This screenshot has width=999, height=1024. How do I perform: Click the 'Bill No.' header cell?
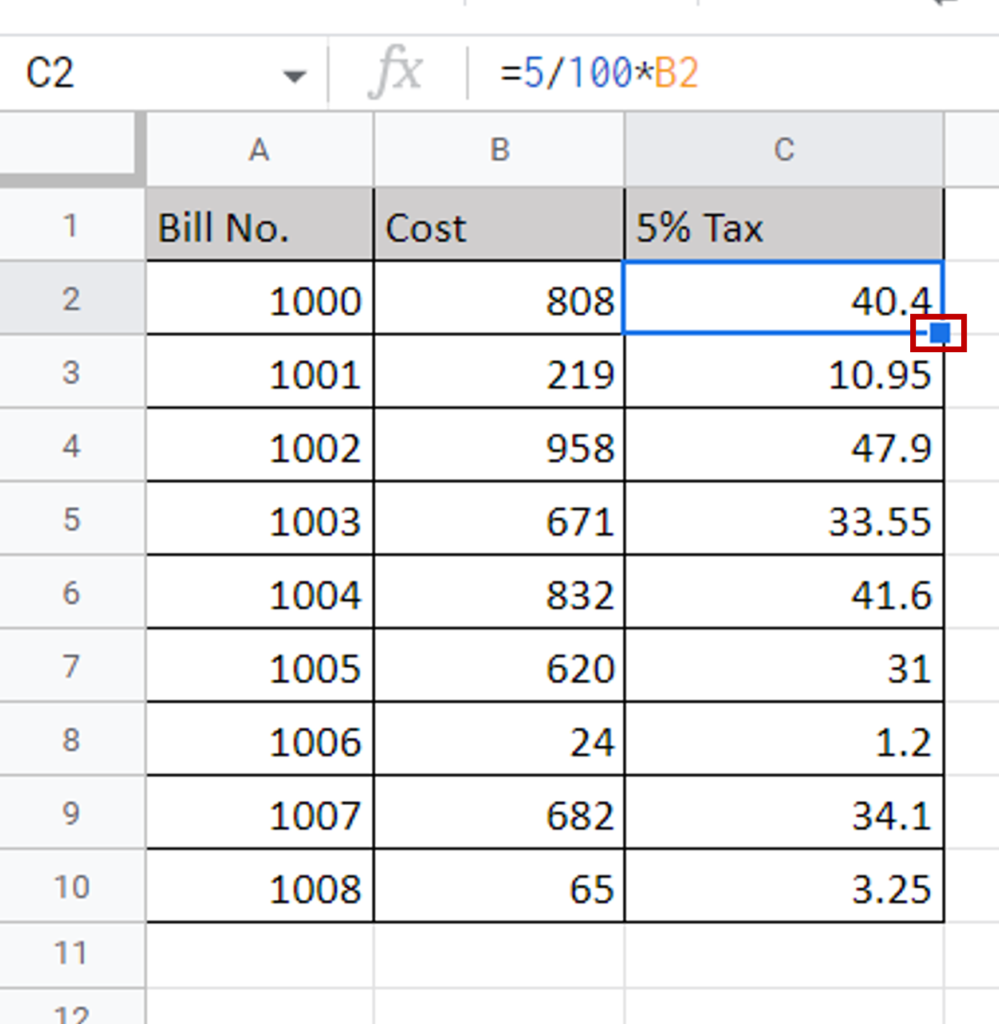[259, 226]
